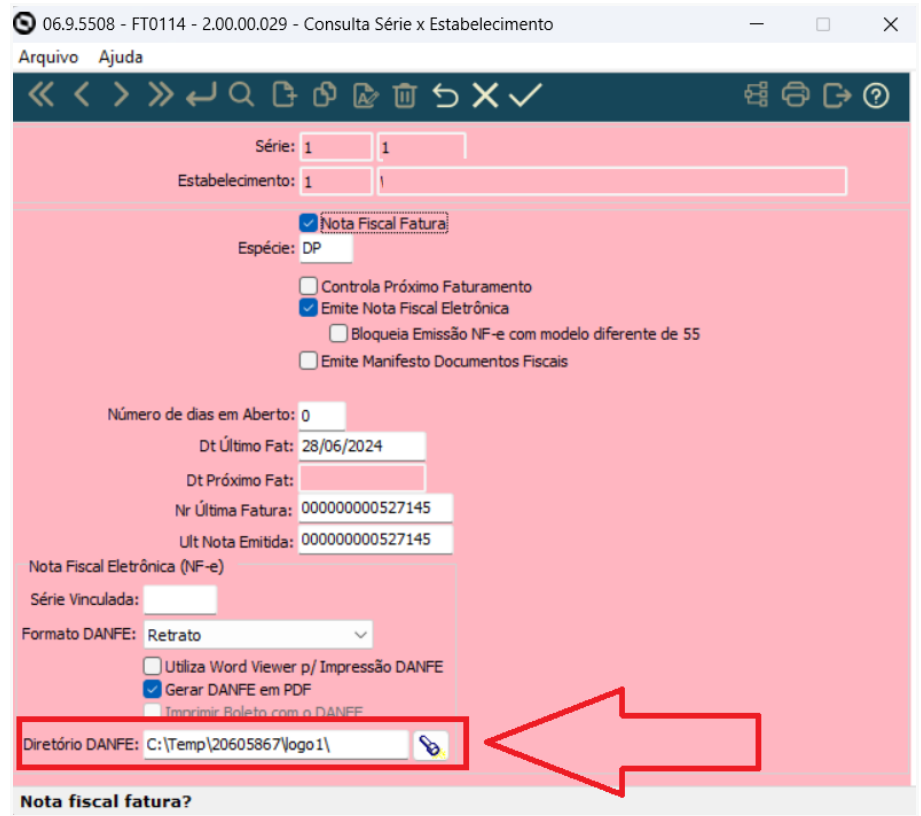
Task: Go to first record with double-left arrow
Action: pos(41,95)
